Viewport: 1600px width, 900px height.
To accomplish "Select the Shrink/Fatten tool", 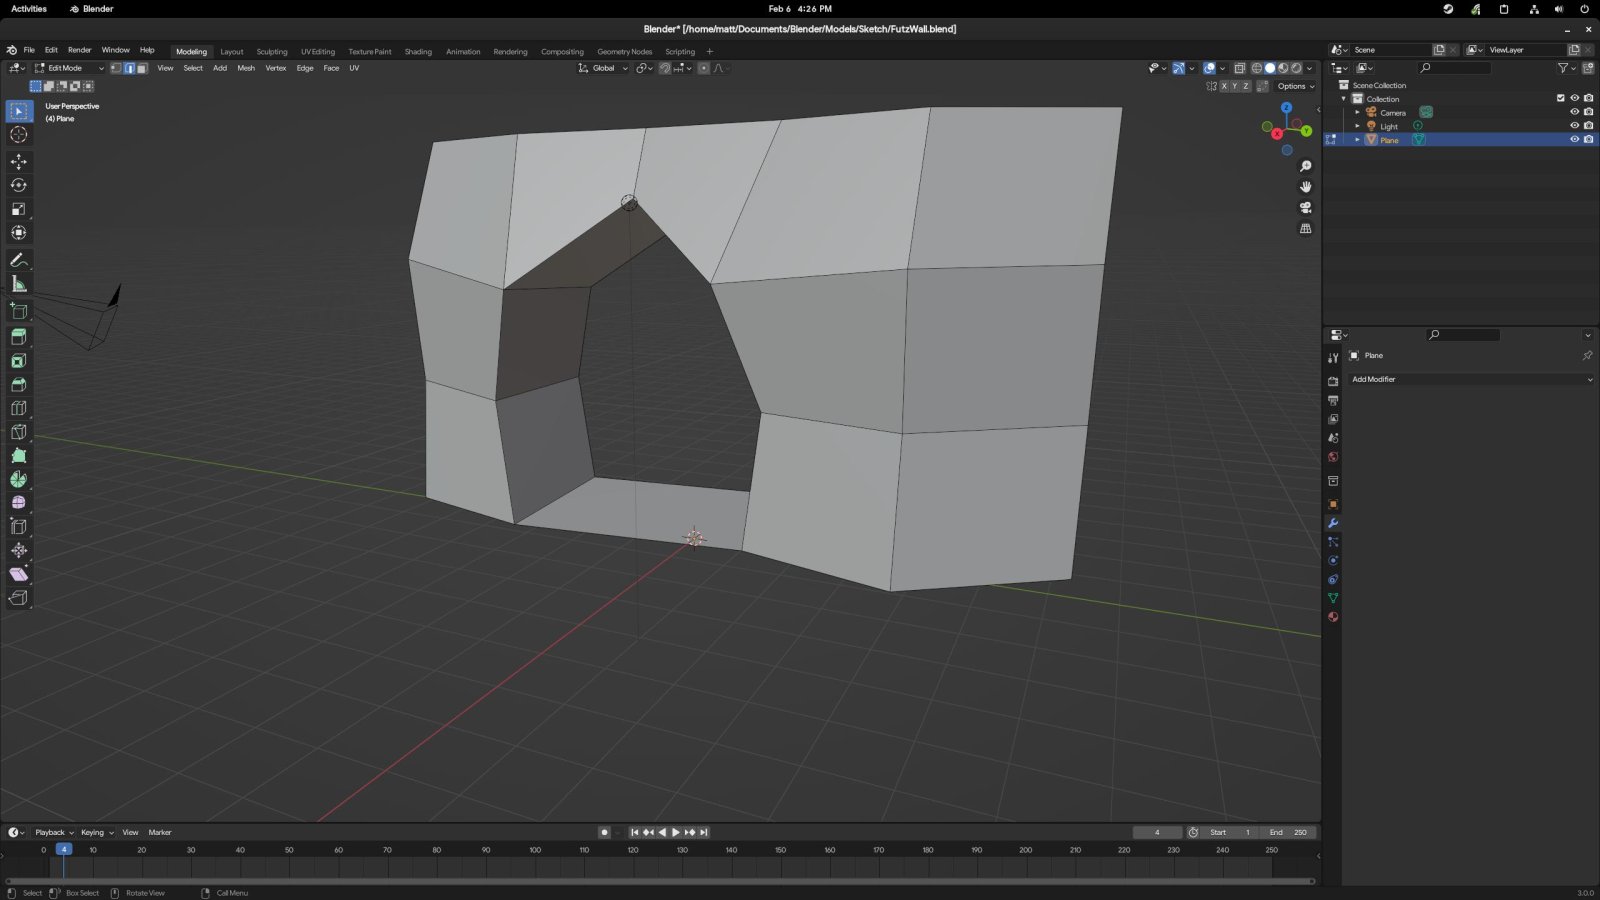I will [x=18, y=551].
